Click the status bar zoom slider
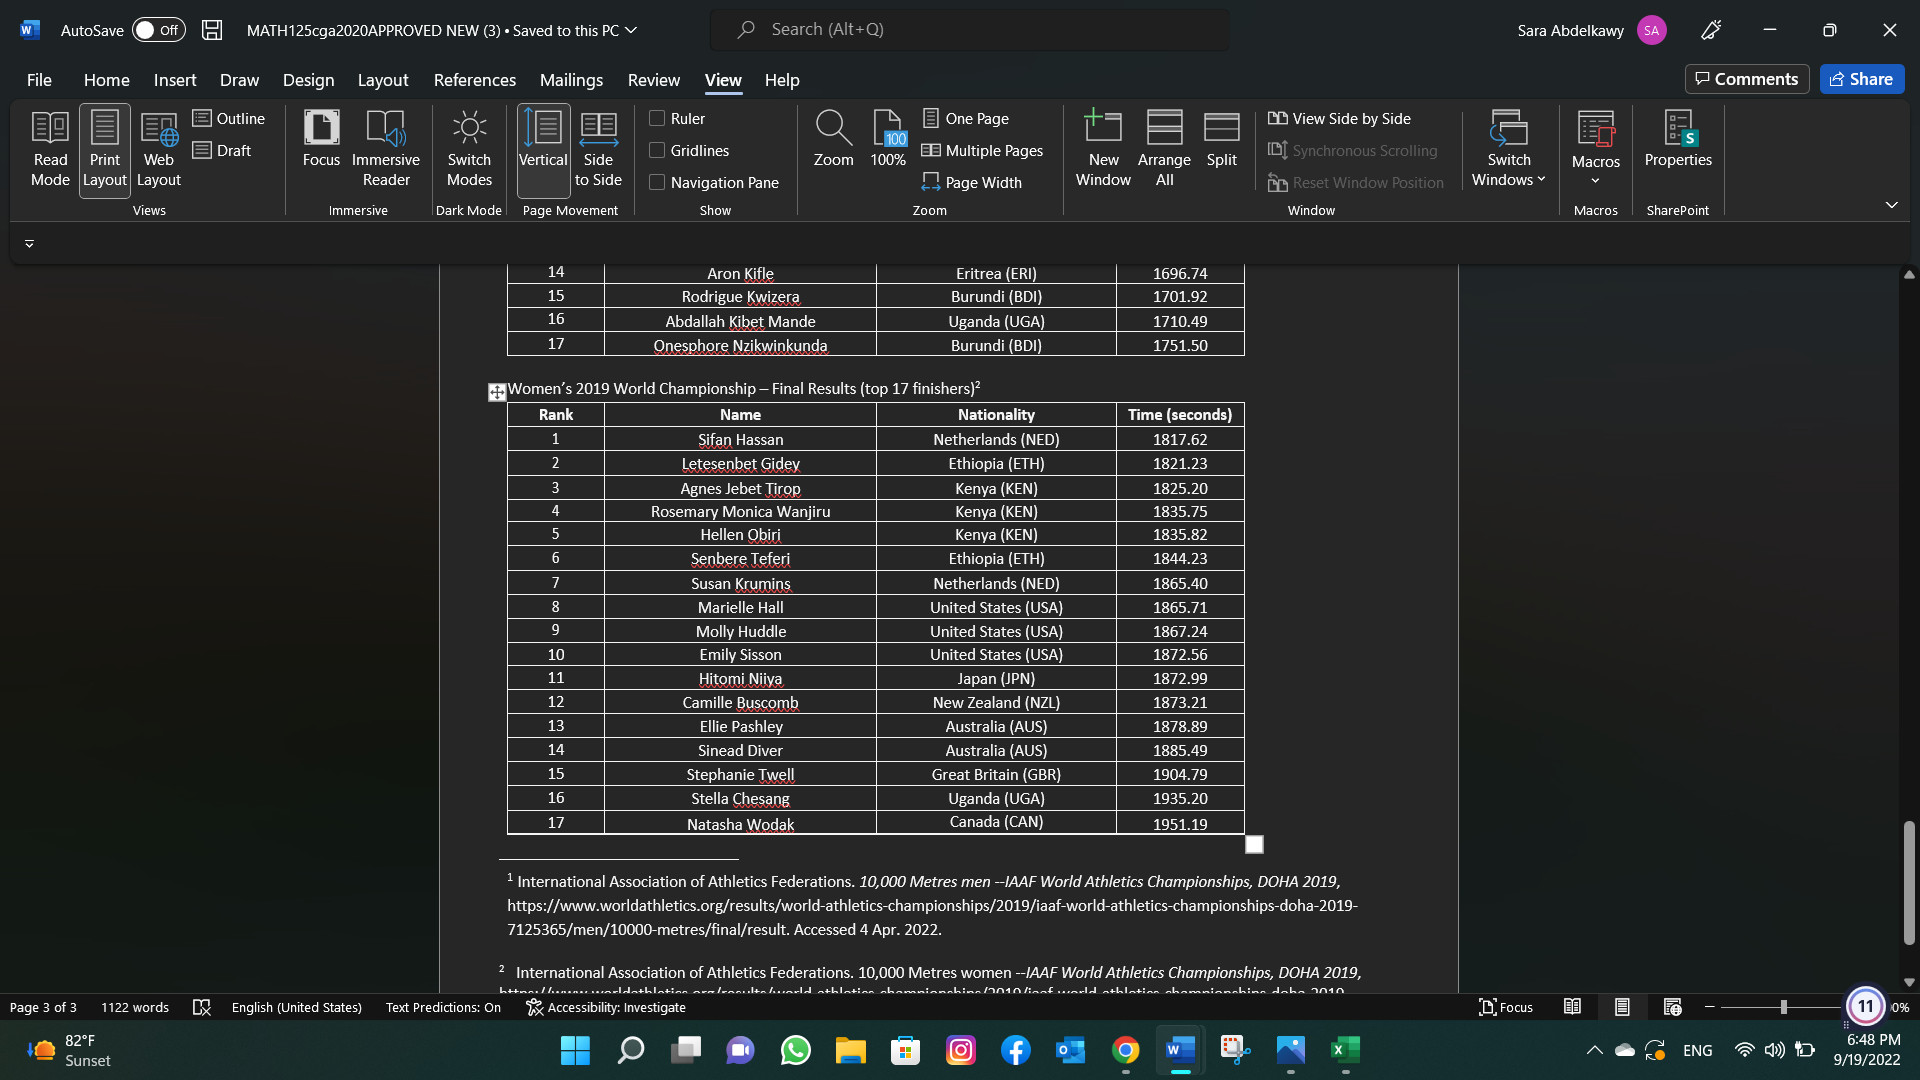1920x1080 pixels. [1783, 1007]
